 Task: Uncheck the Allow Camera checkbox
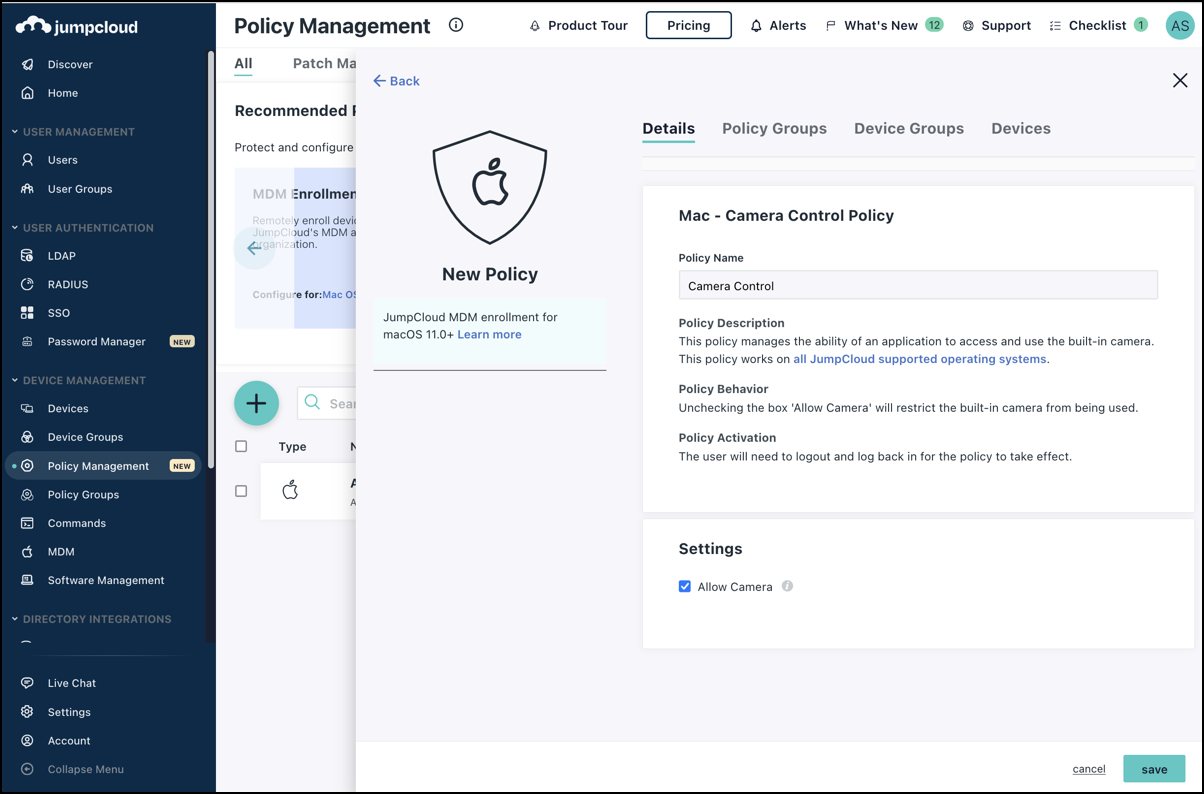(685, 587)
